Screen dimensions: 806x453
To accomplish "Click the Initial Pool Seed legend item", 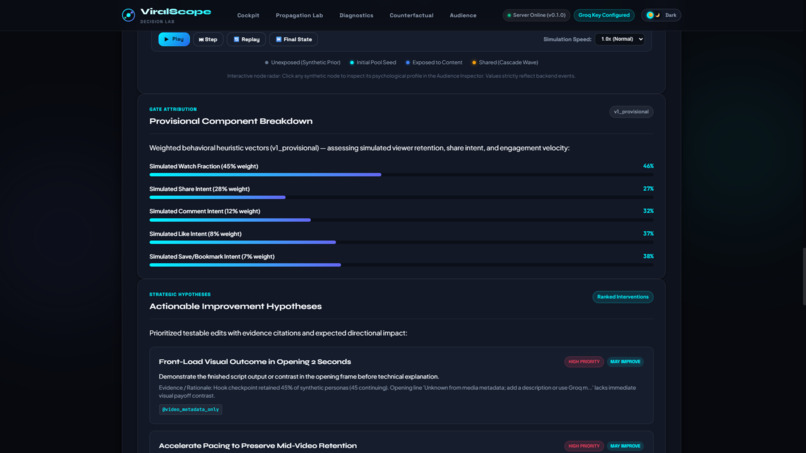I will pos(373,63).
